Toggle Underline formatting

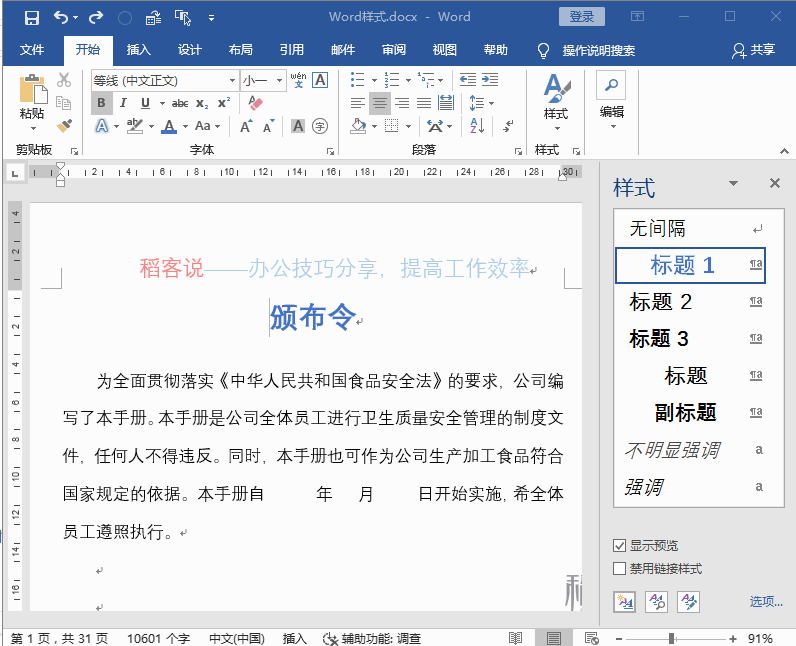pos(145,103)
